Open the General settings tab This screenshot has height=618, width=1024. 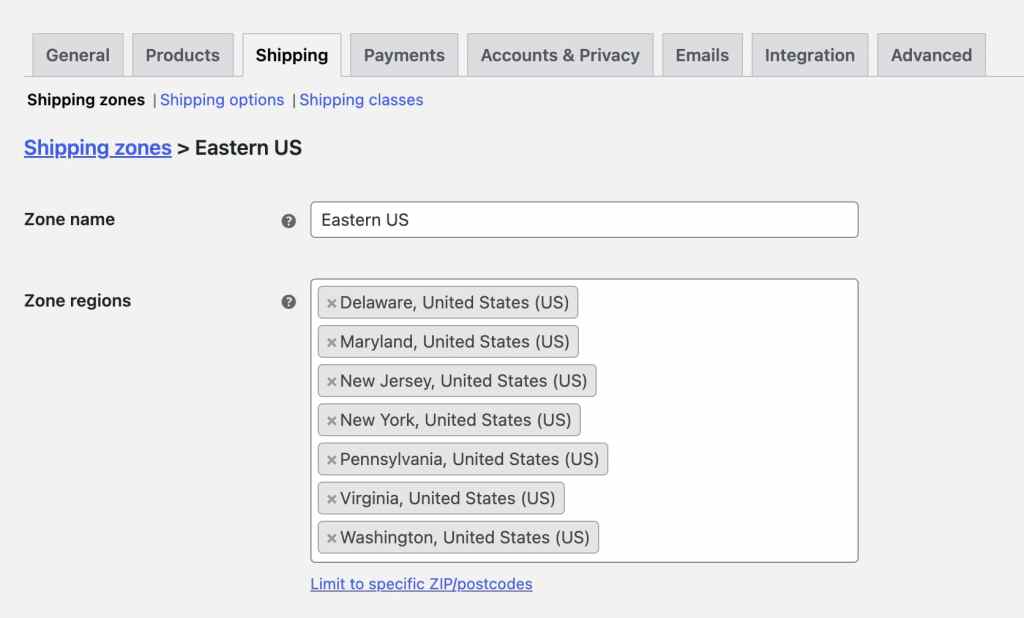(x=78, y=55)
